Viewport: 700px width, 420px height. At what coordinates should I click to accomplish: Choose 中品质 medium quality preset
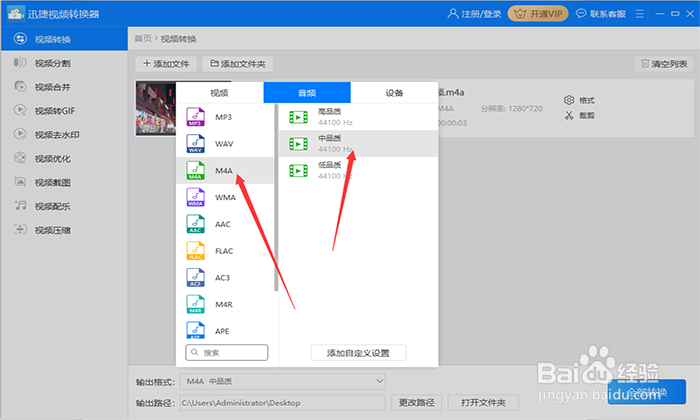358,144
